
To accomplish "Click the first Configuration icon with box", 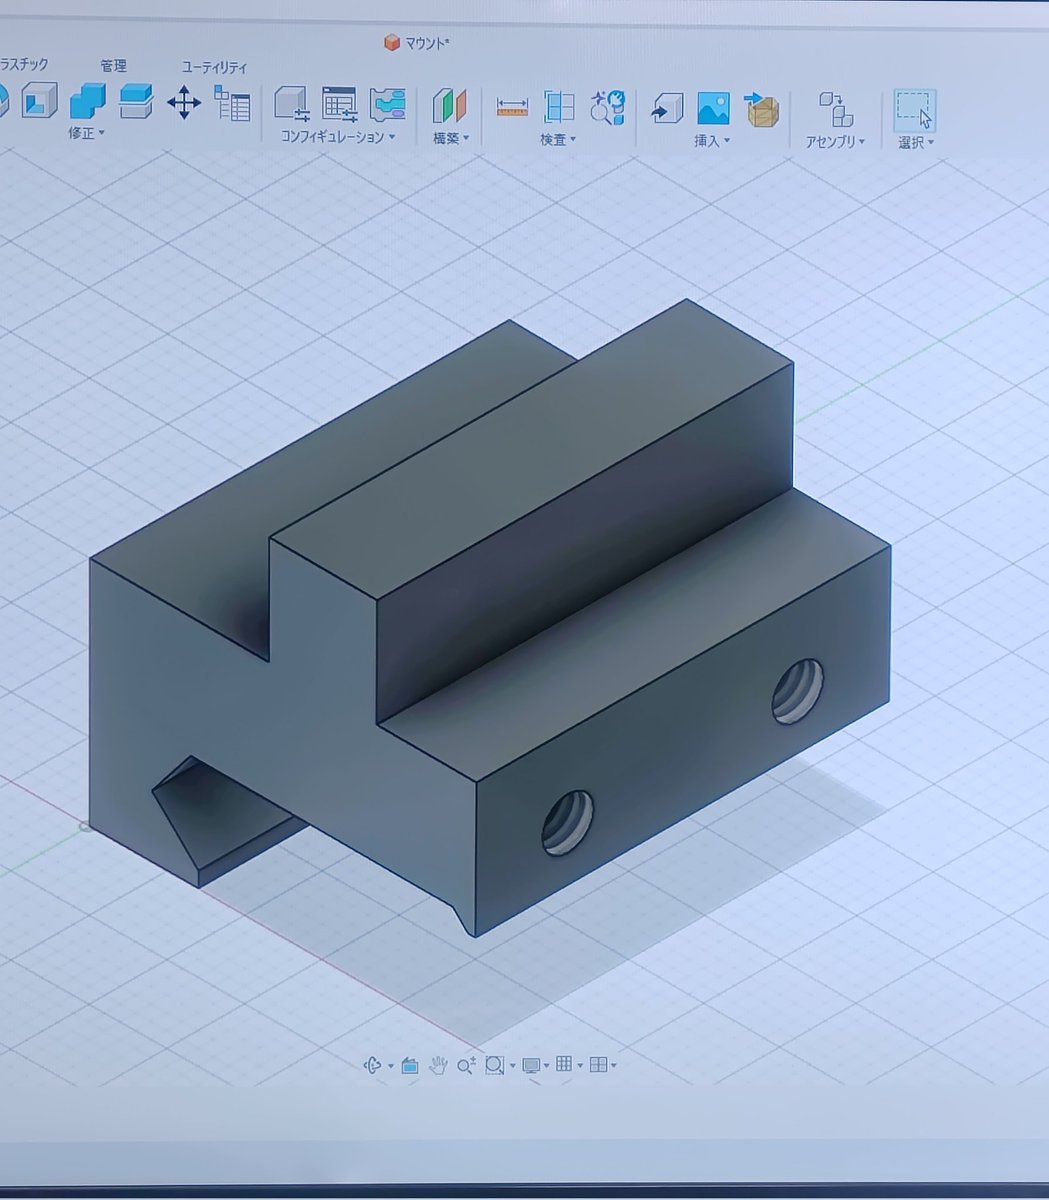I will pyautogui.click(x=292, y=105).
